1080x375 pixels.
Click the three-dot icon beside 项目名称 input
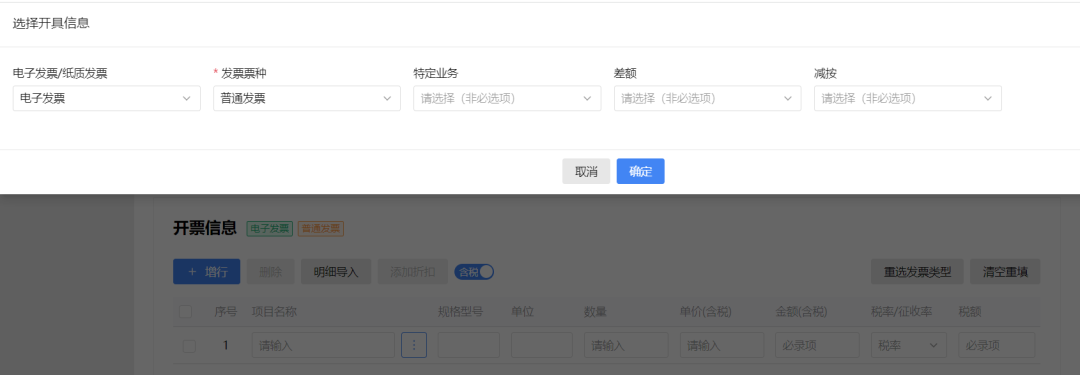(x=414, y=345)
